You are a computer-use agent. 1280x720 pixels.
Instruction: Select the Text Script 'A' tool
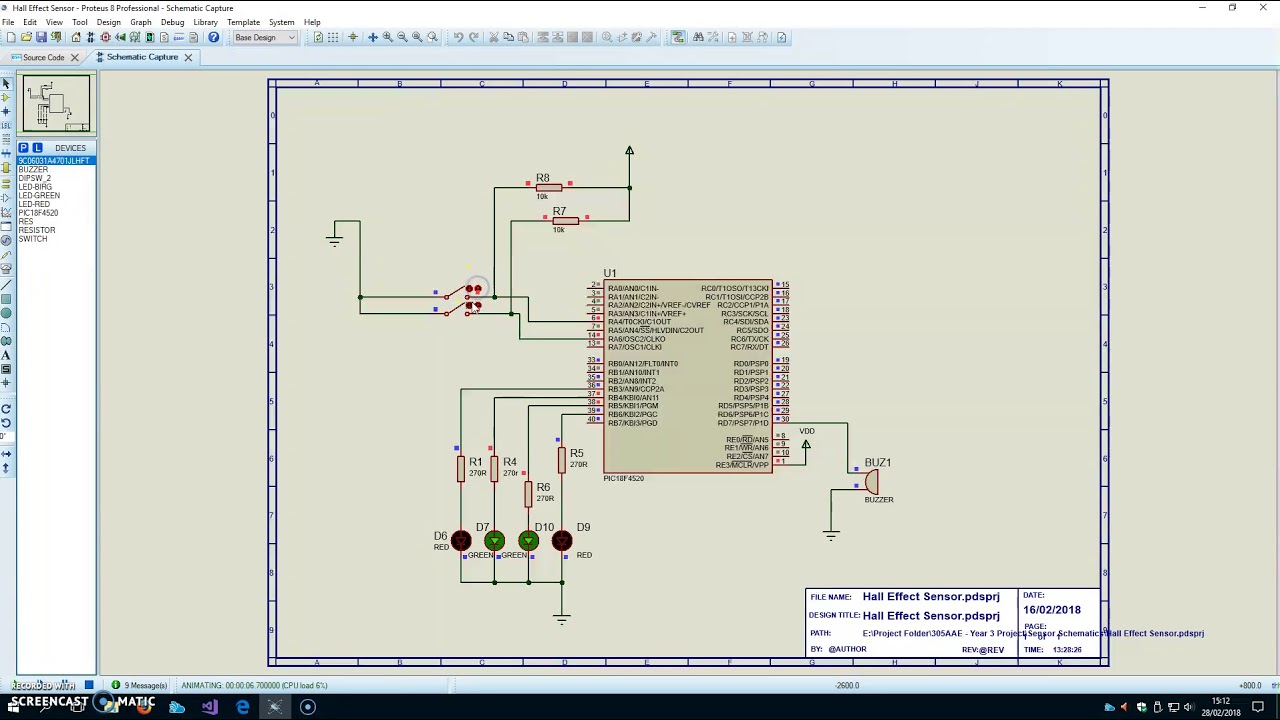click(x=6, y=355)
